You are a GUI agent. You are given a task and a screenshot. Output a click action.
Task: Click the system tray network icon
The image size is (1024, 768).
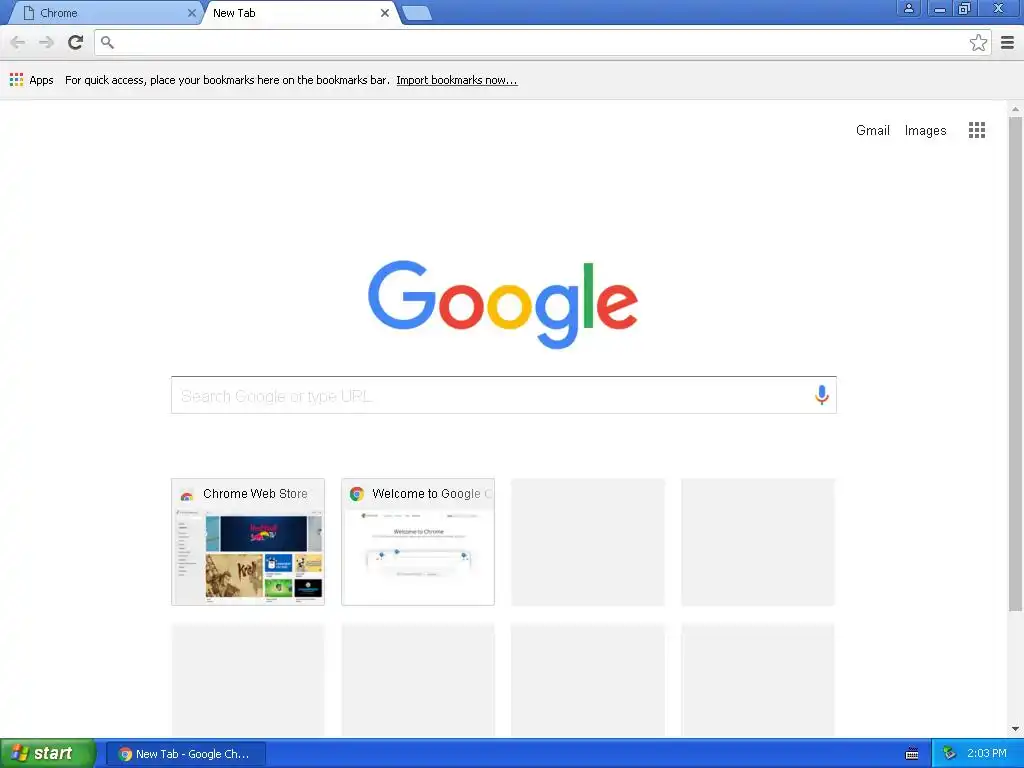(x=950, y=754)
